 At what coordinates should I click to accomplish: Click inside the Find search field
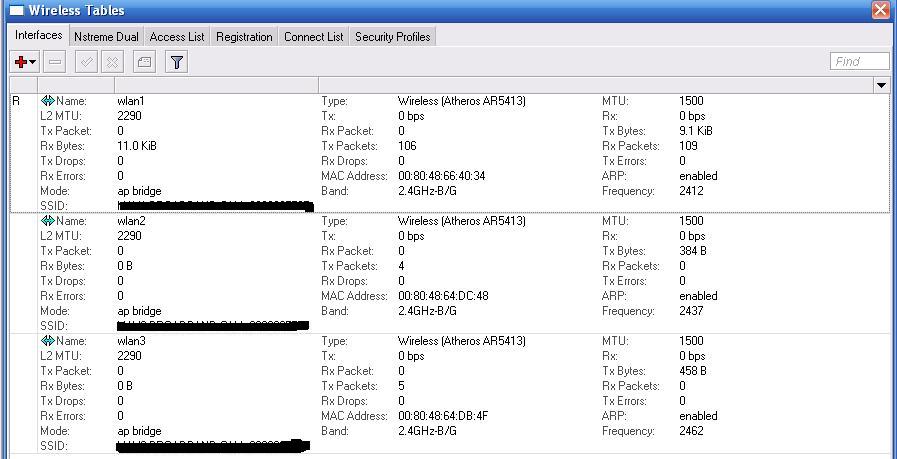(860, 62)
